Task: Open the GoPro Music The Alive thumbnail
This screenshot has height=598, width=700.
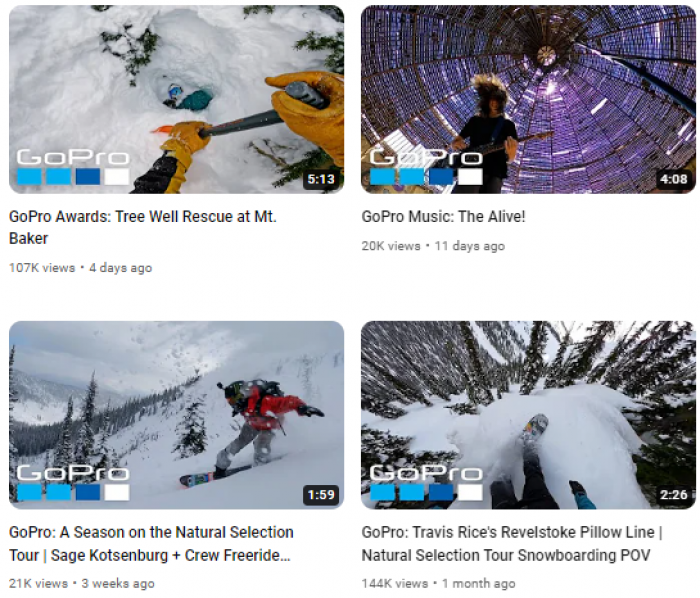Action: [529, 99]
